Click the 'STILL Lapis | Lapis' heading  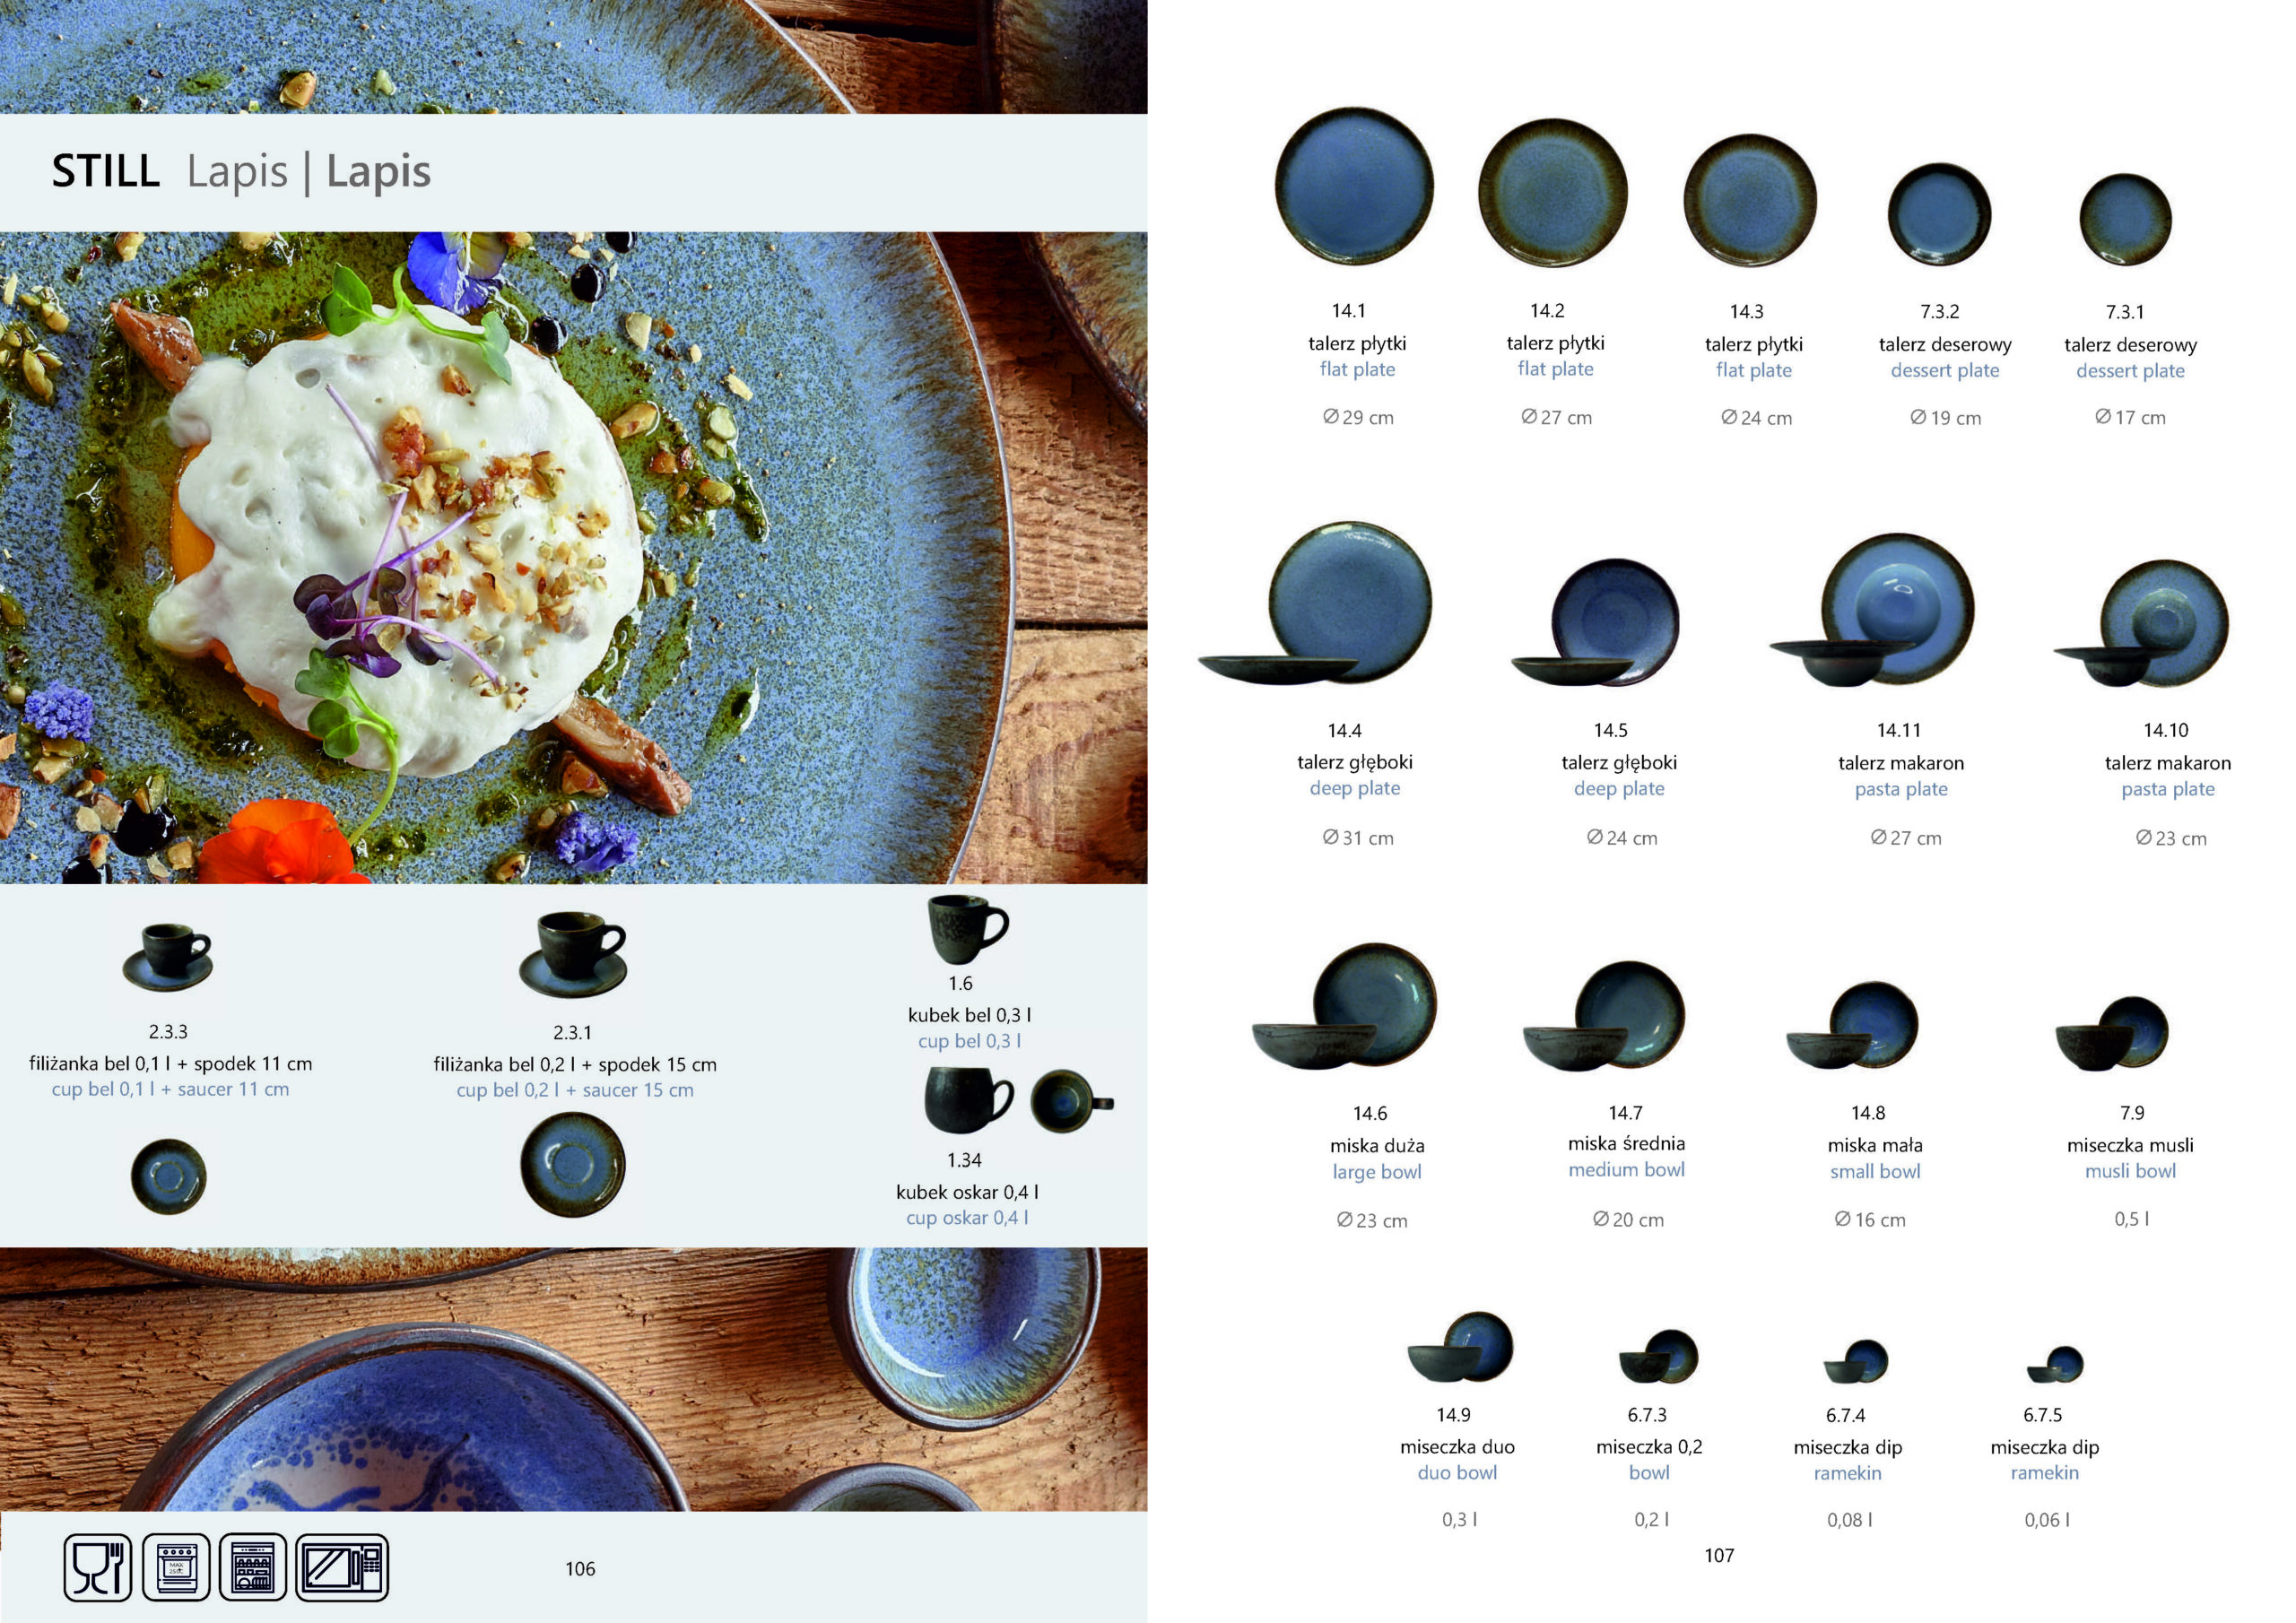[241, 171]
